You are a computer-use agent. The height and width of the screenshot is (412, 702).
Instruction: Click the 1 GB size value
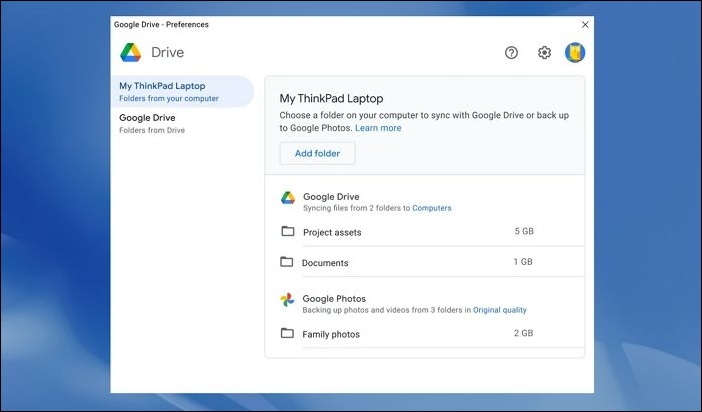523,262
